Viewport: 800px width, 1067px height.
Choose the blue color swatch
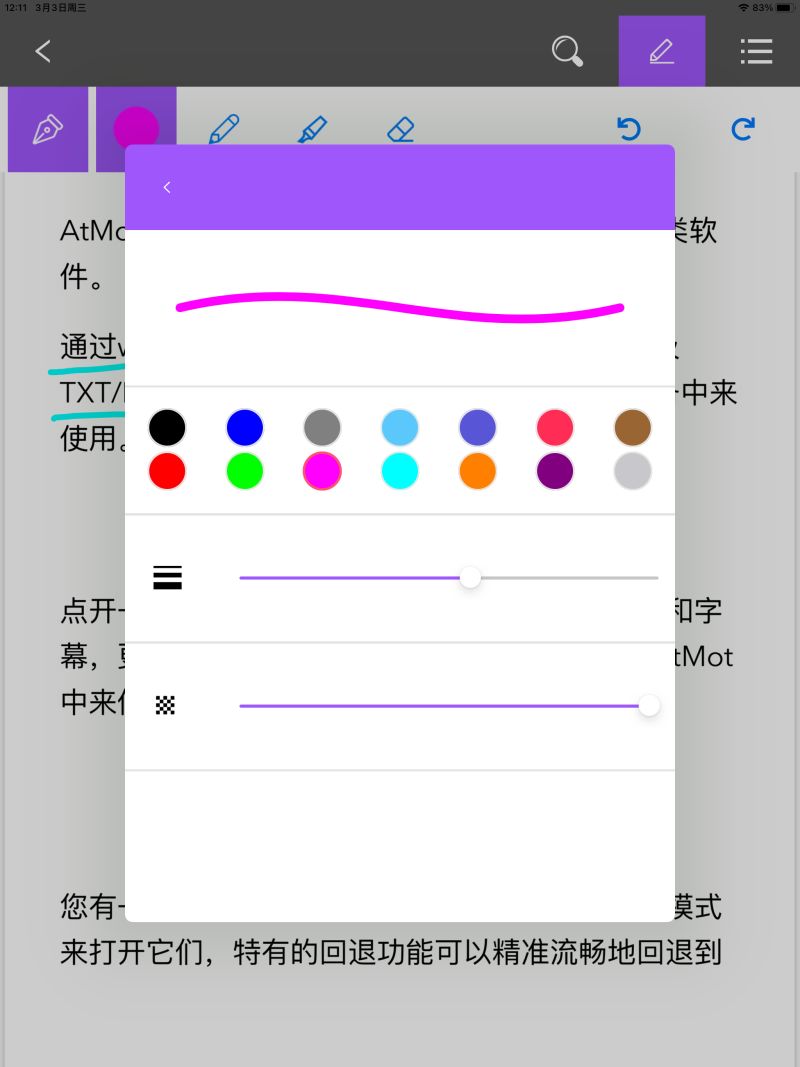click(245, 427)
